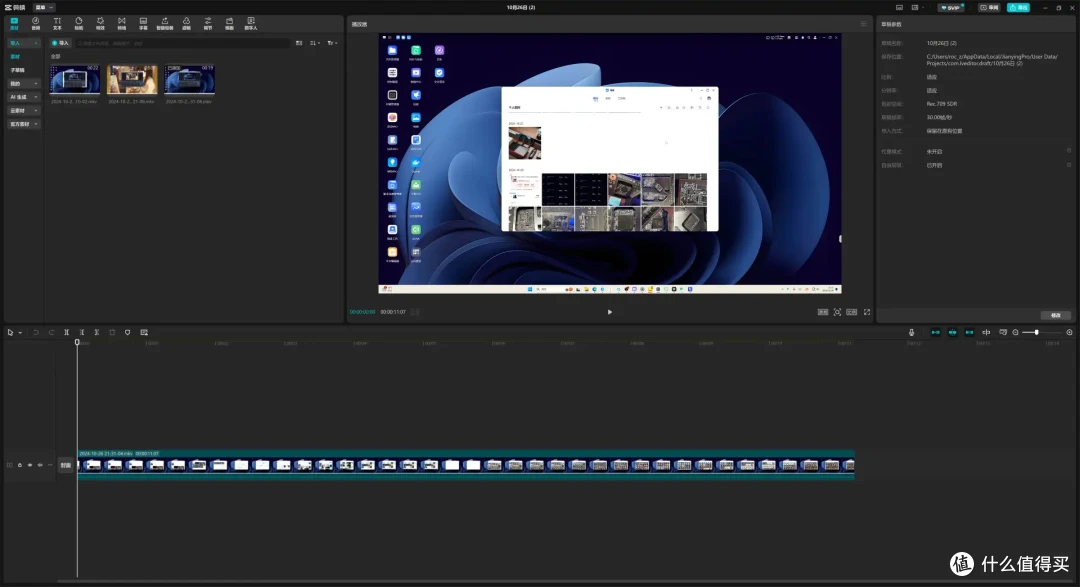
Task: Trim clip right of playhead
Action: (97, 332)
